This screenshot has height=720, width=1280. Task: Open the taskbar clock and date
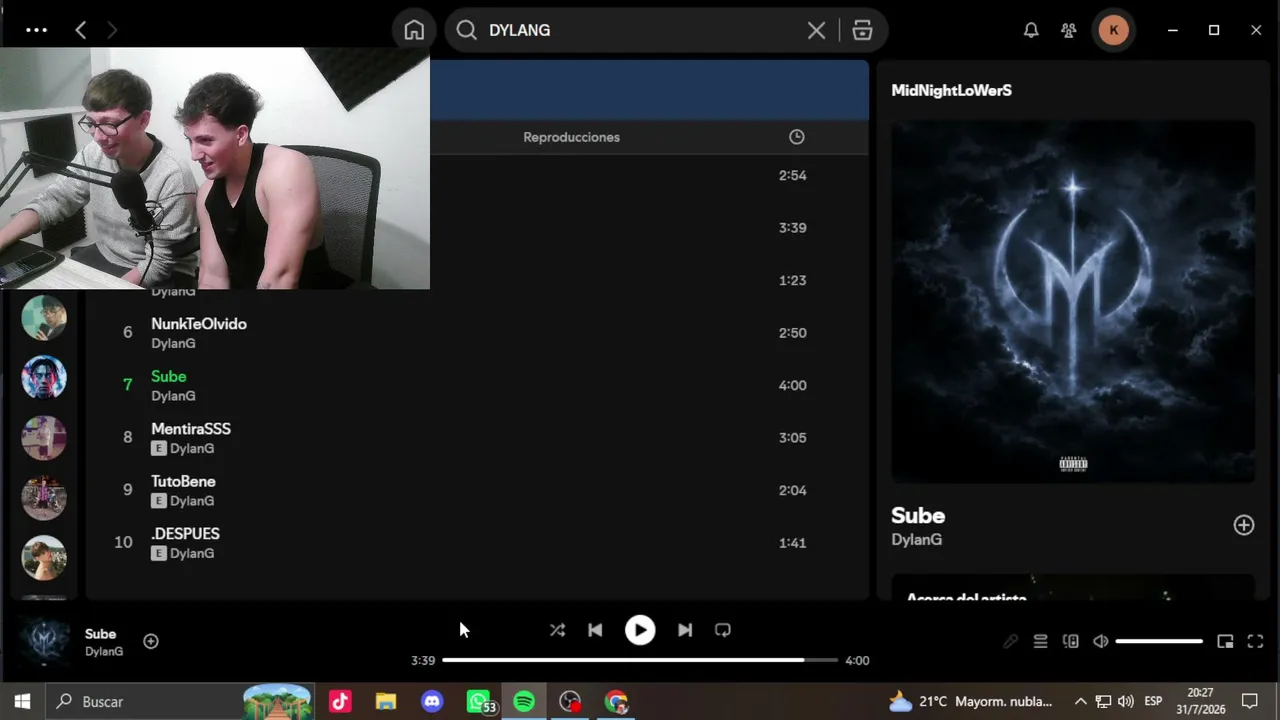(x=1200, y=701)
